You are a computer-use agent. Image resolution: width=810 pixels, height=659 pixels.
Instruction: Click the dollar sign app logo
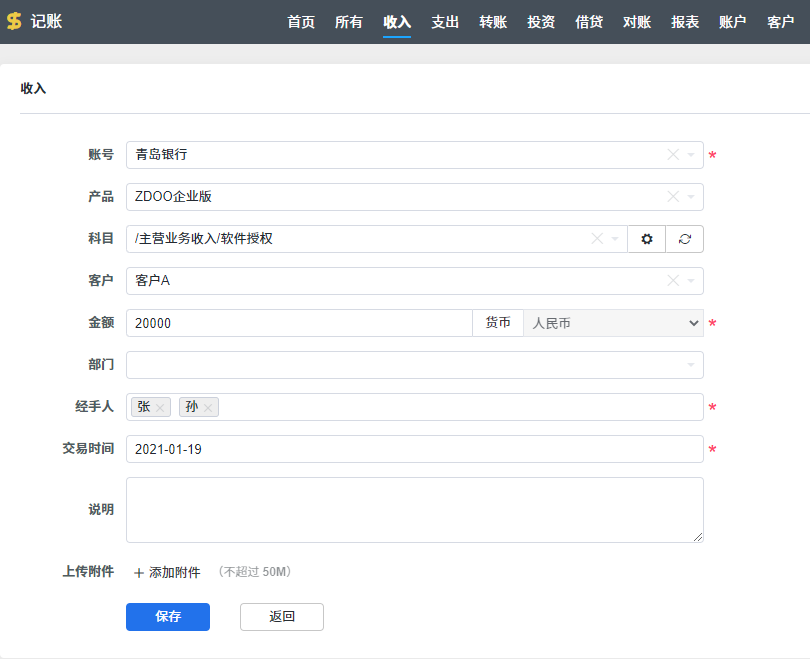pos(14,21)
